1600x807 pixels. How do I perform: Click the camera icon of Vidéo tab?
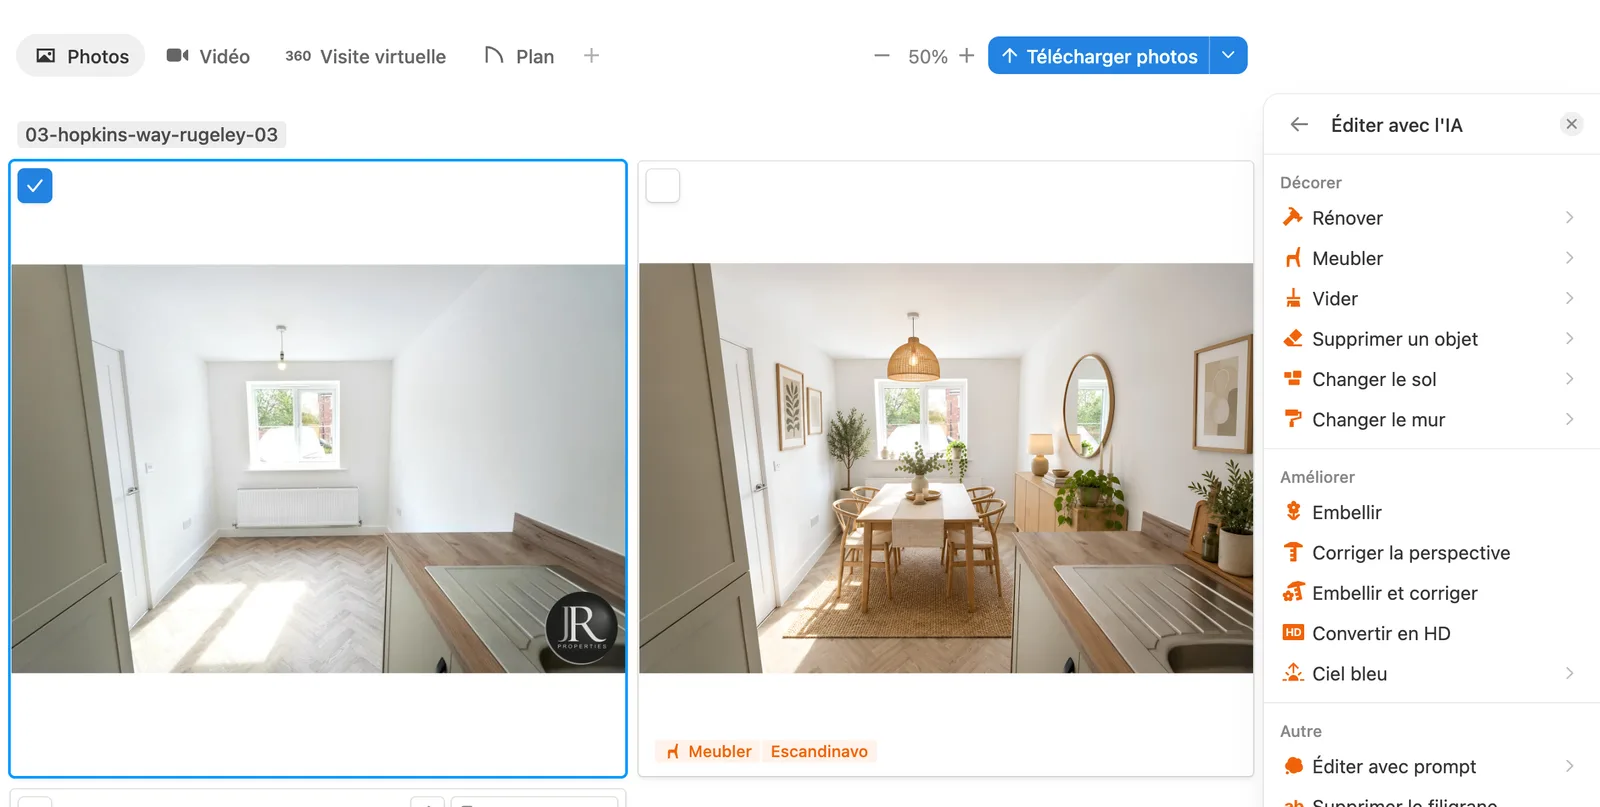[178, 56]
